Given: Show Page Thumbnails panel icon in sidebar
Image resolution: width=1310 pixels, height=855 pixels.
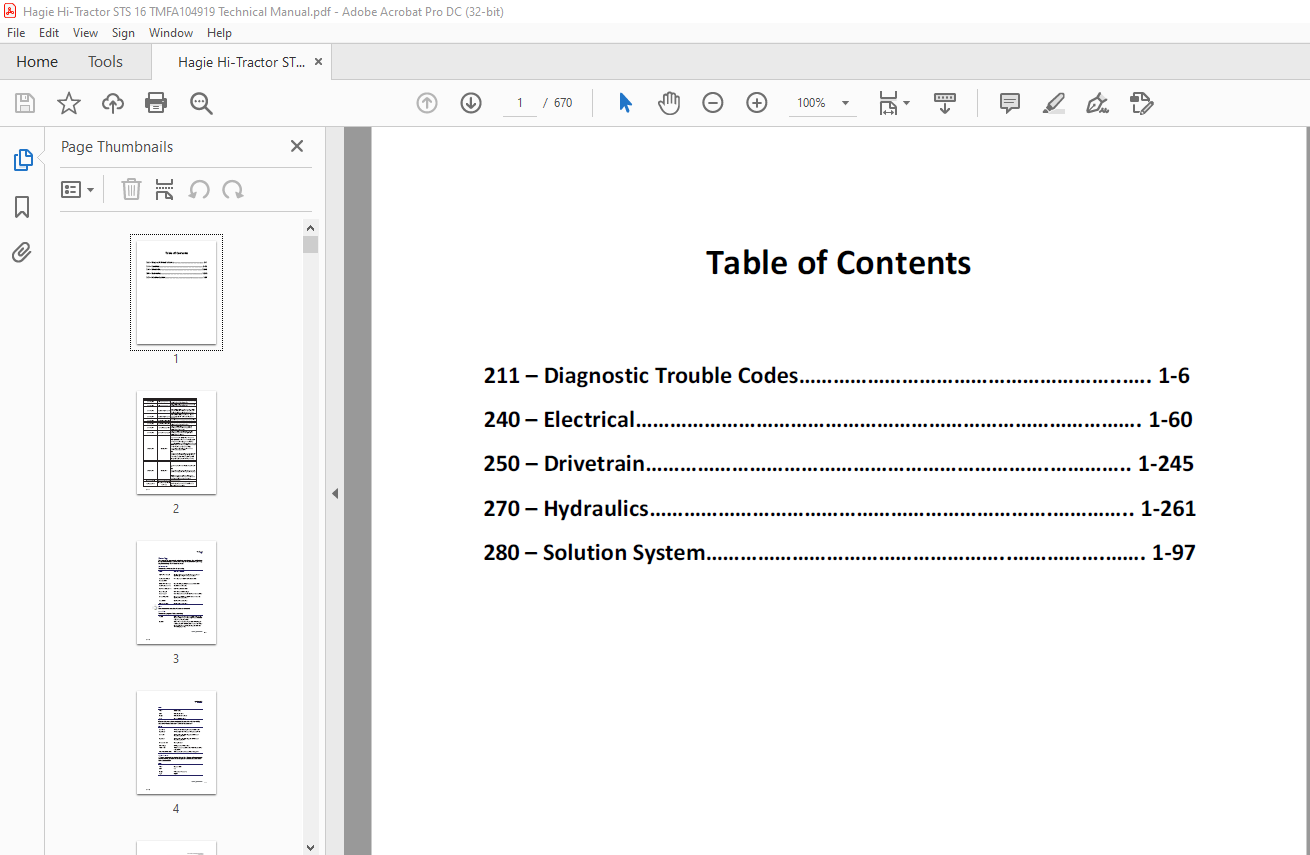Looking at the screenshot, I should click(x=22, y=160).
